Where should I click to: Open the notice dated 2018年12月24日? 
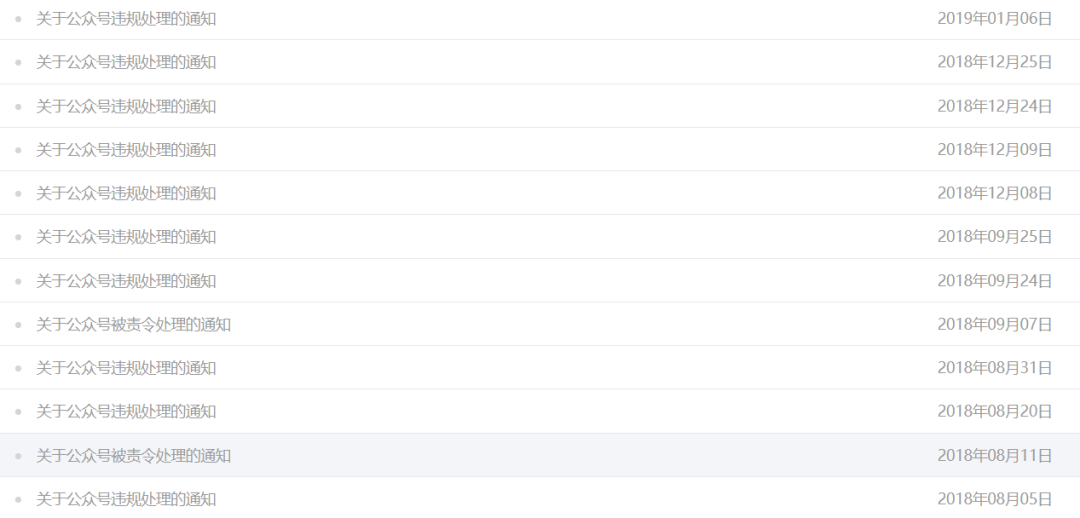click(x=126, y=106)
